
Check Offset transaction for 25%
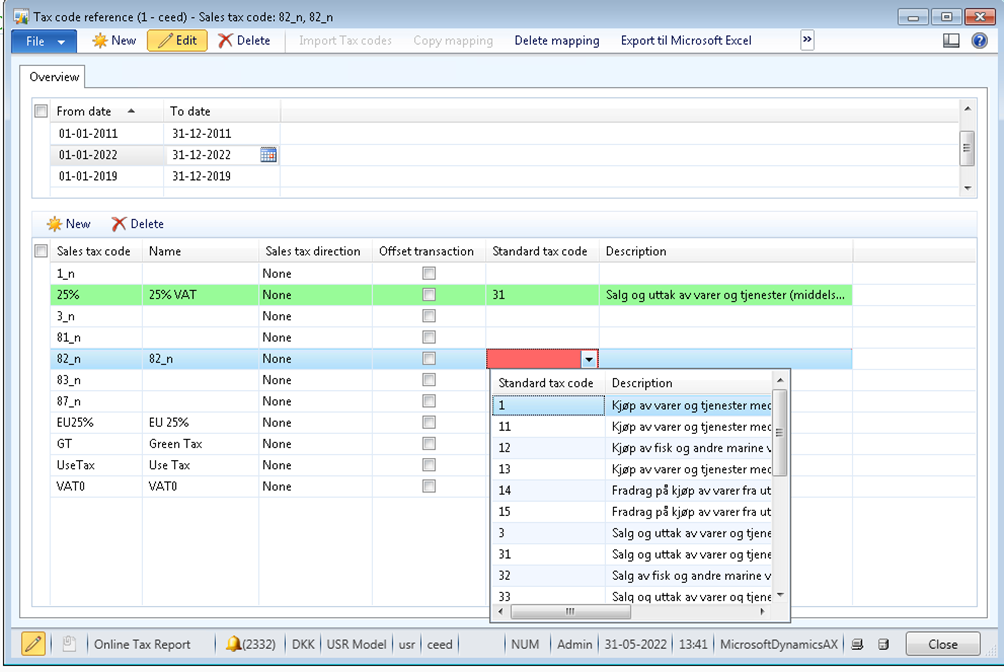point(429,295)
